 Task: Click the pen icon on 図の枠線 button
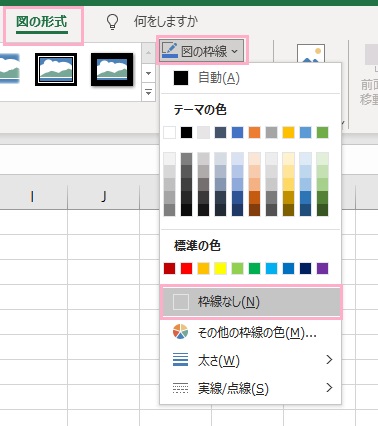[170, 50]
